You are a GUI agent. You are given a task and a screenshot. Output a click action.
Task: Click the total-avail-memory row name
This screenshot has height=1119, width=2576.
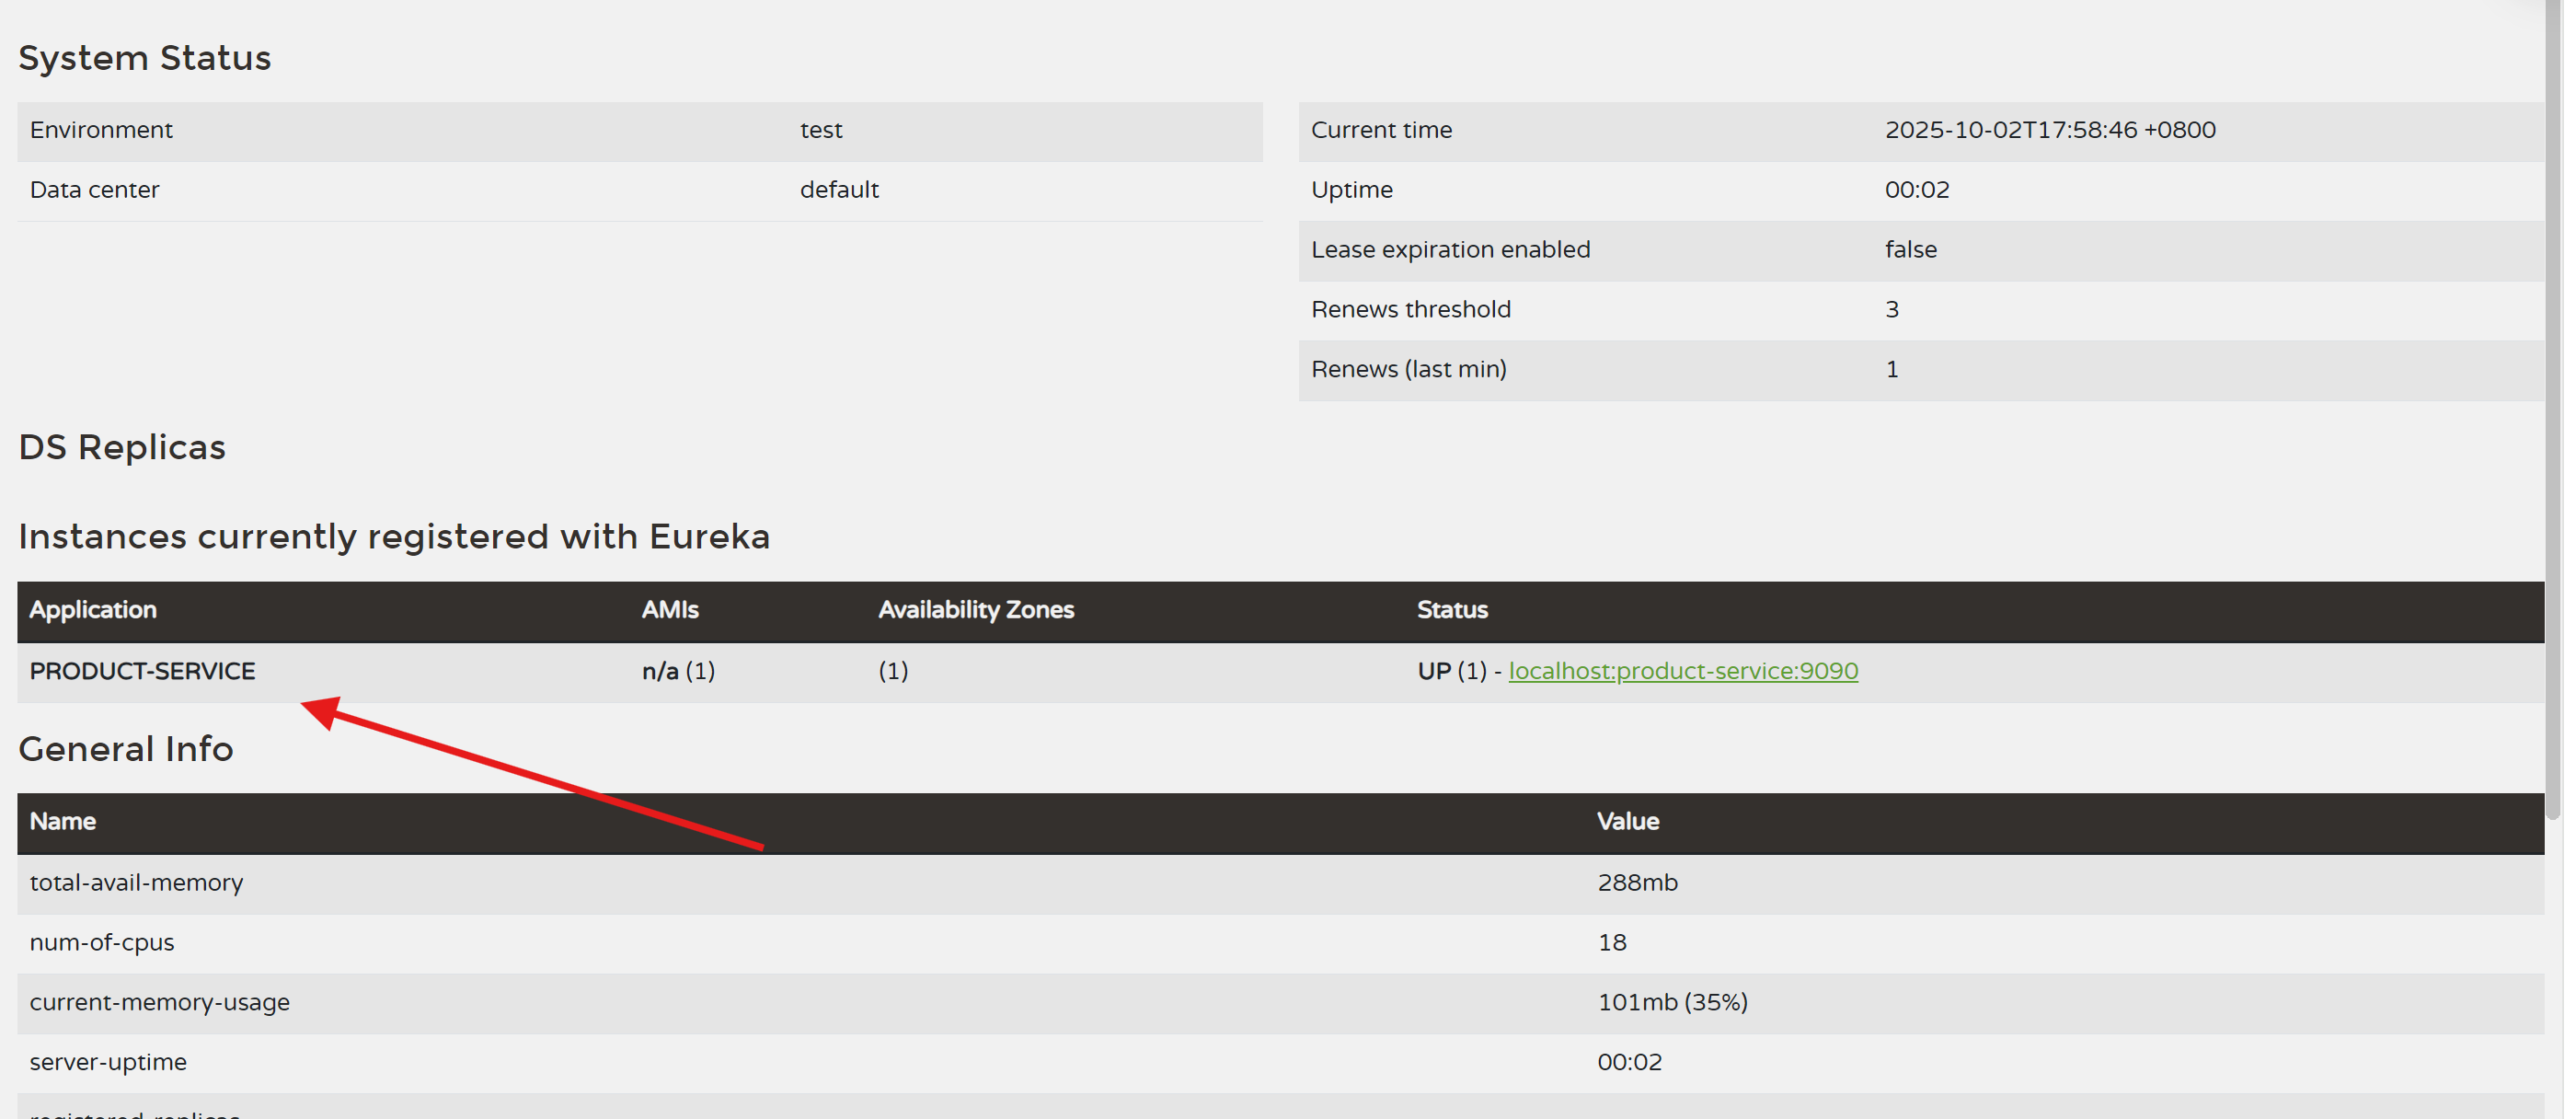pyautogui.click(x=136, y=883)
